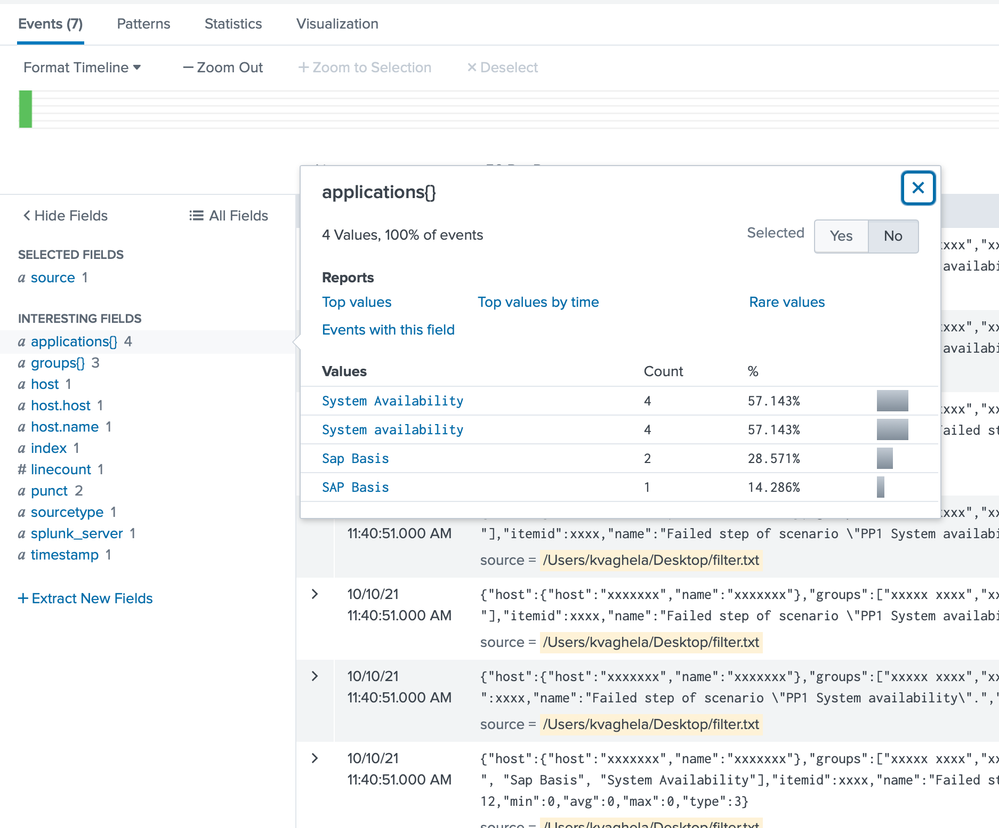Expand the event row above the last
The width and height of the screenshot is (999, 828).
[315, 676]
